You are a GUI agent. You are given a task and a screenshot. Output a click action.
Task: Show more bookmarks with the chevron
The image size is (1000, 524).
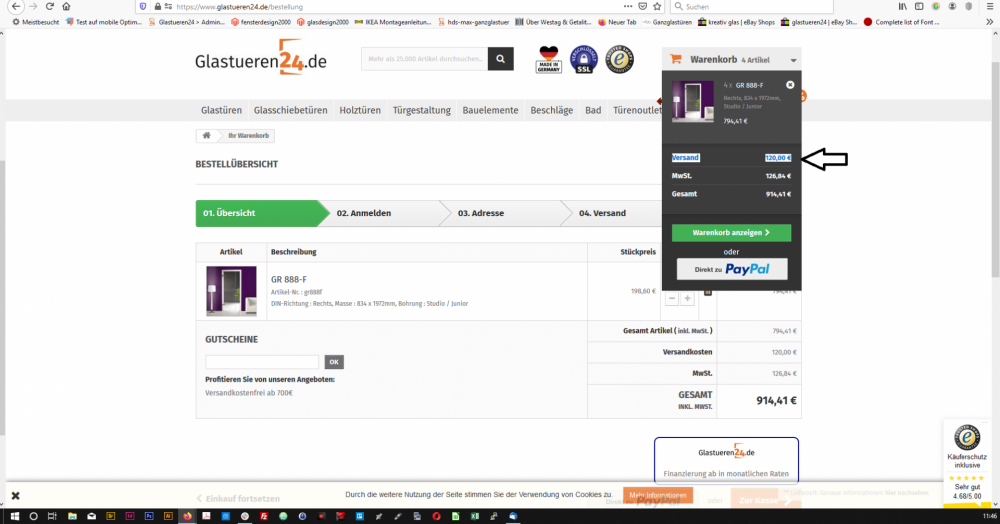(x=989, y=22)
